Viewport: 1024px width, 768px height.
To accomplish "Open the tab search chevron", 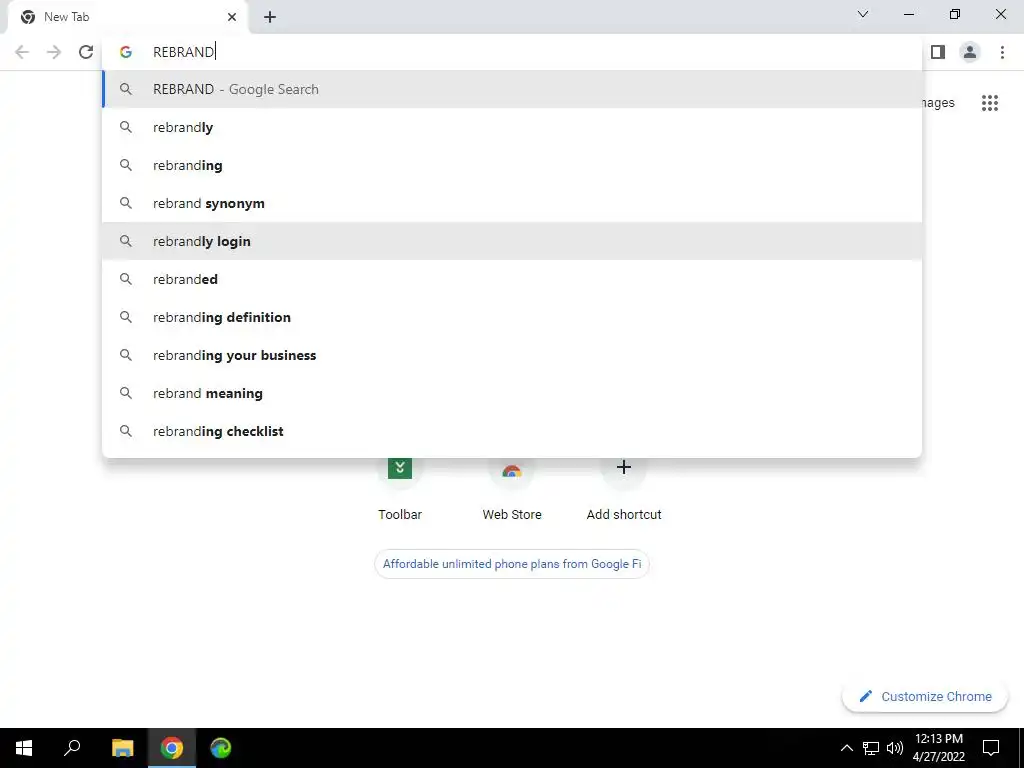I will click(x=863, y=14).
